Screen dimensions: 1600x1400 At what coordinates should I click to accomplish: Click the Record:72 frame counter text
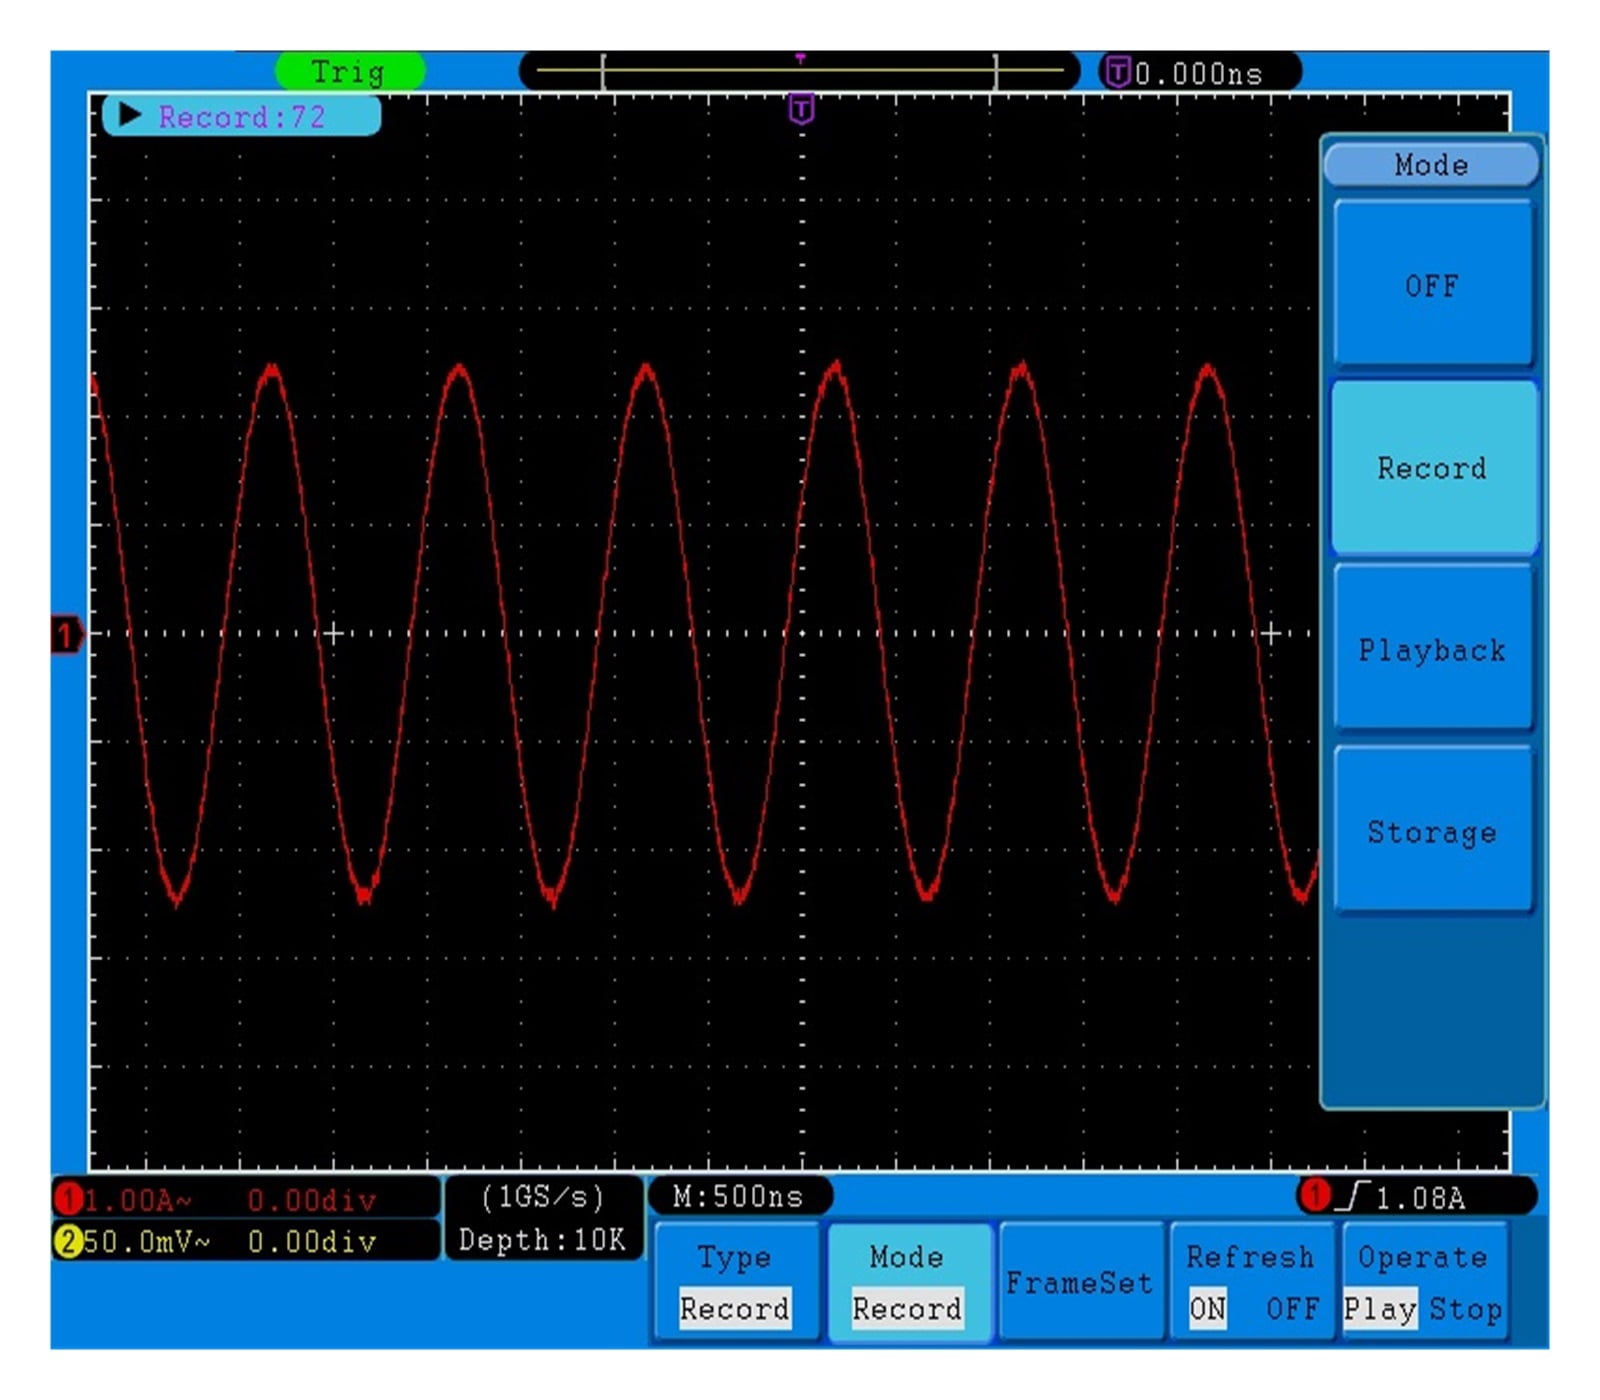pos(242,117)
